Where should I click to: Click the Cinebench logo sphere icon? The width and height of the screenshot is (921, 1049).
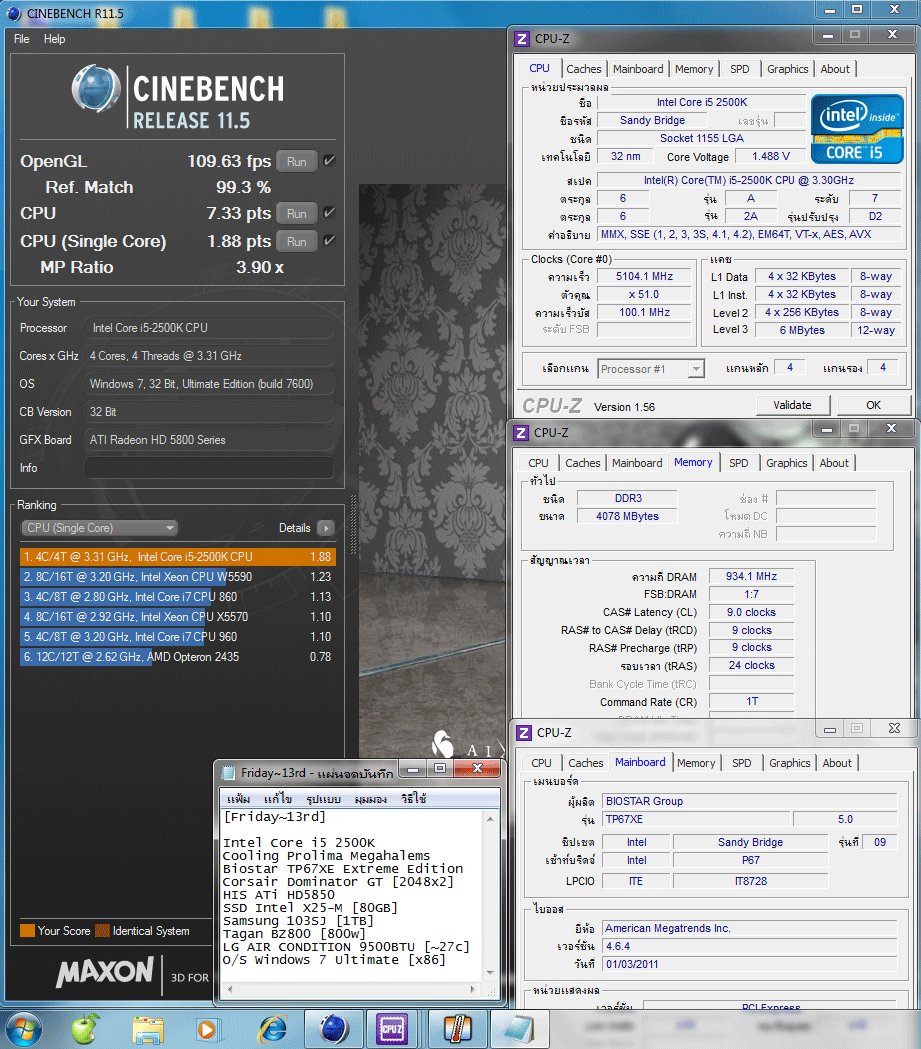[x=96, y=89]
